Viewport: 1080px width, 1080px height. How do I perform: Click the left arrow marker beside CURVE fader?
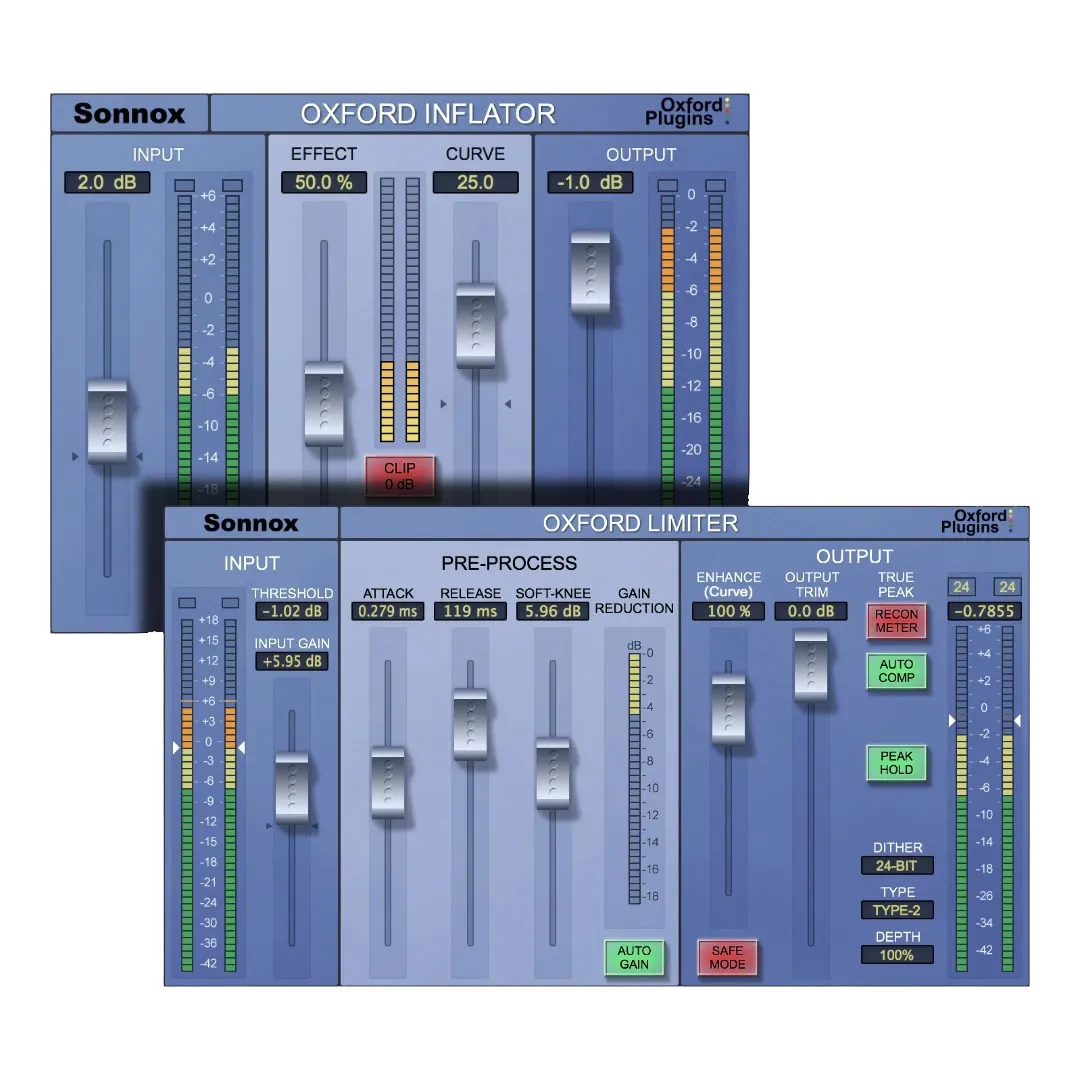point(444,404)
